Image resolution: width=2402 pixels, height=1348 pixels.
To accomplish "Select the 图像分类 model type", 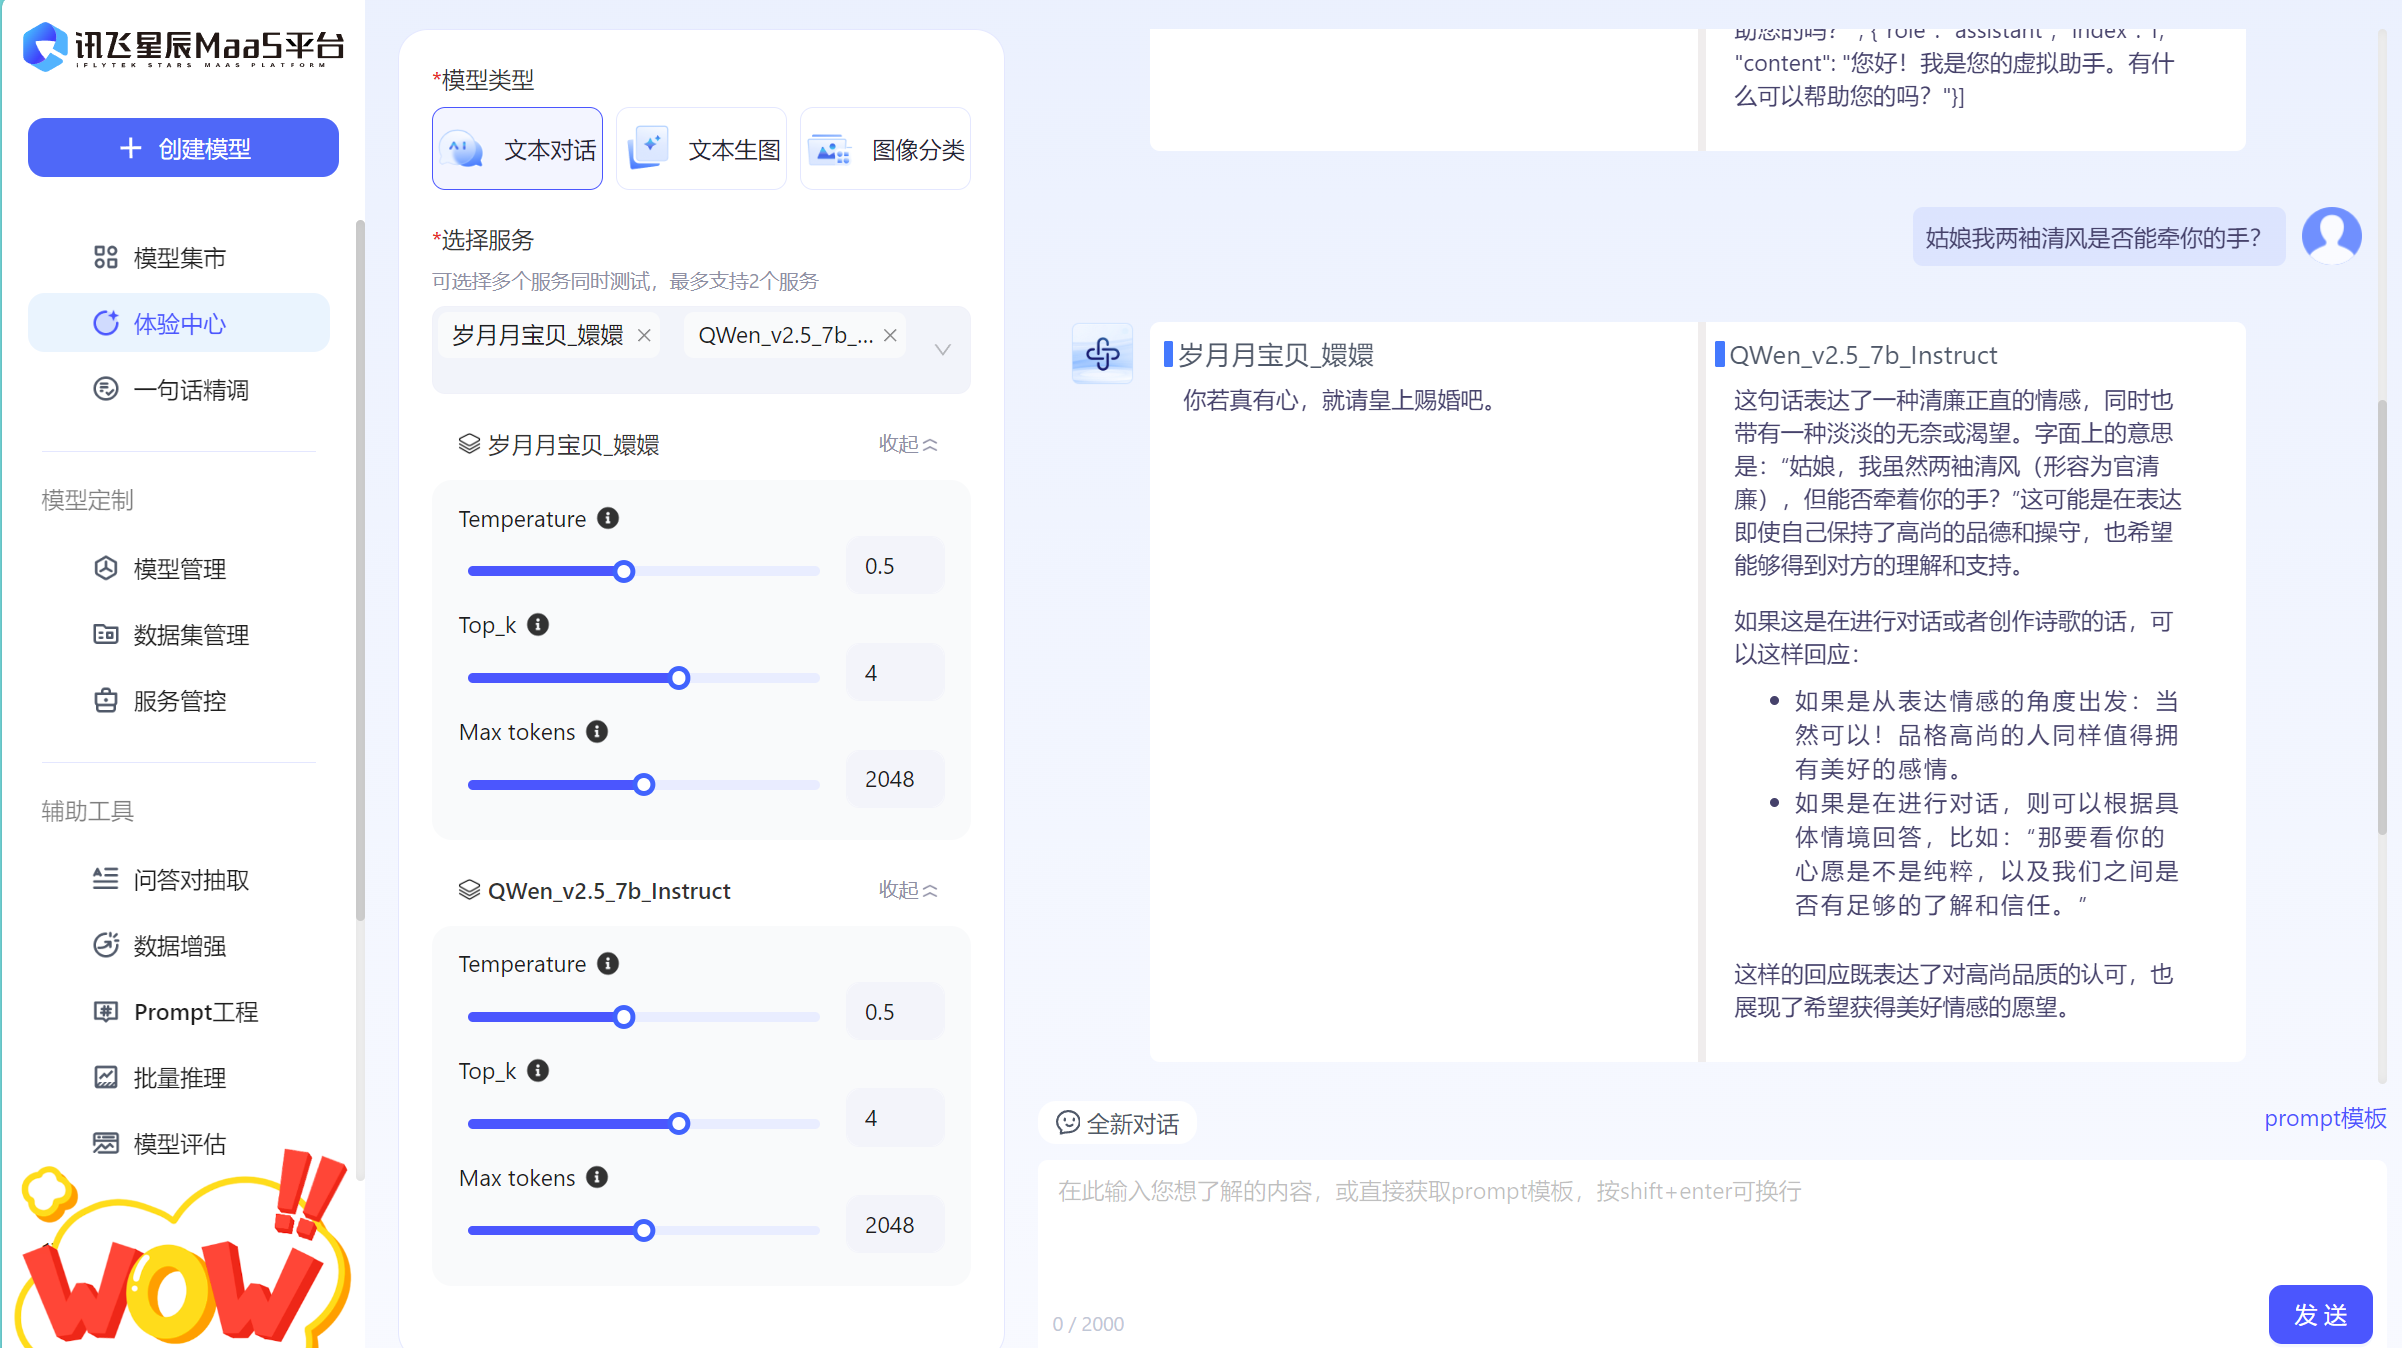I will pyautogui.click(x=885, y=149).
